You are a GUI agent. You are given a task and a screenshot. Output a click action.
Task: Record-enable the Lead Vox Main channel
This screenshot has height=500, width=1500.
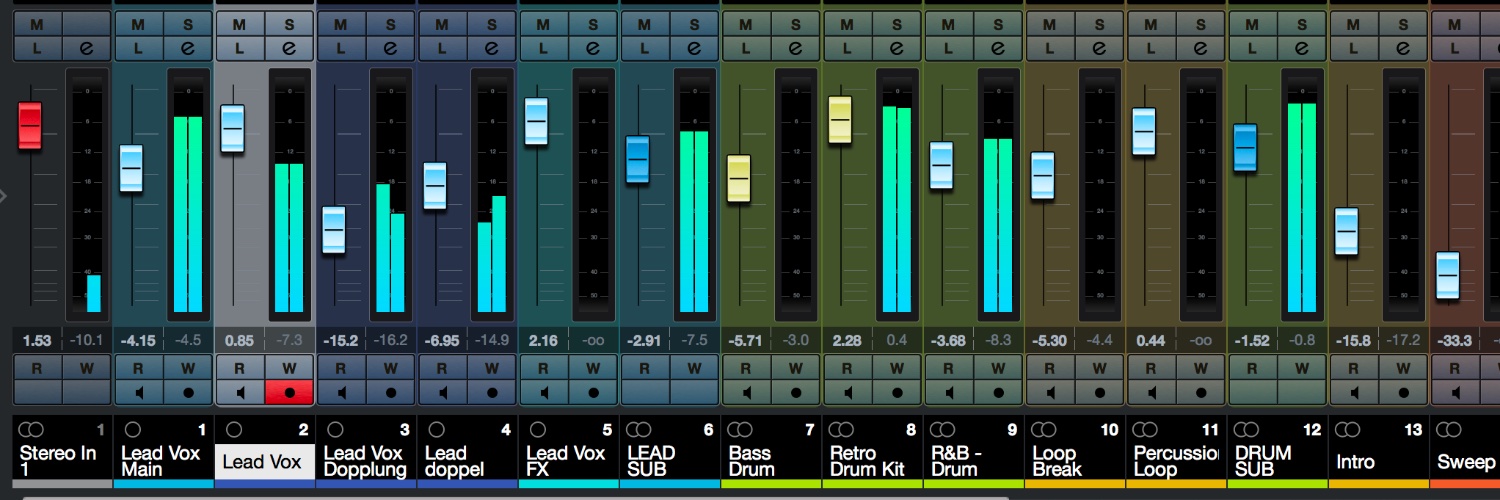(188, 392)
